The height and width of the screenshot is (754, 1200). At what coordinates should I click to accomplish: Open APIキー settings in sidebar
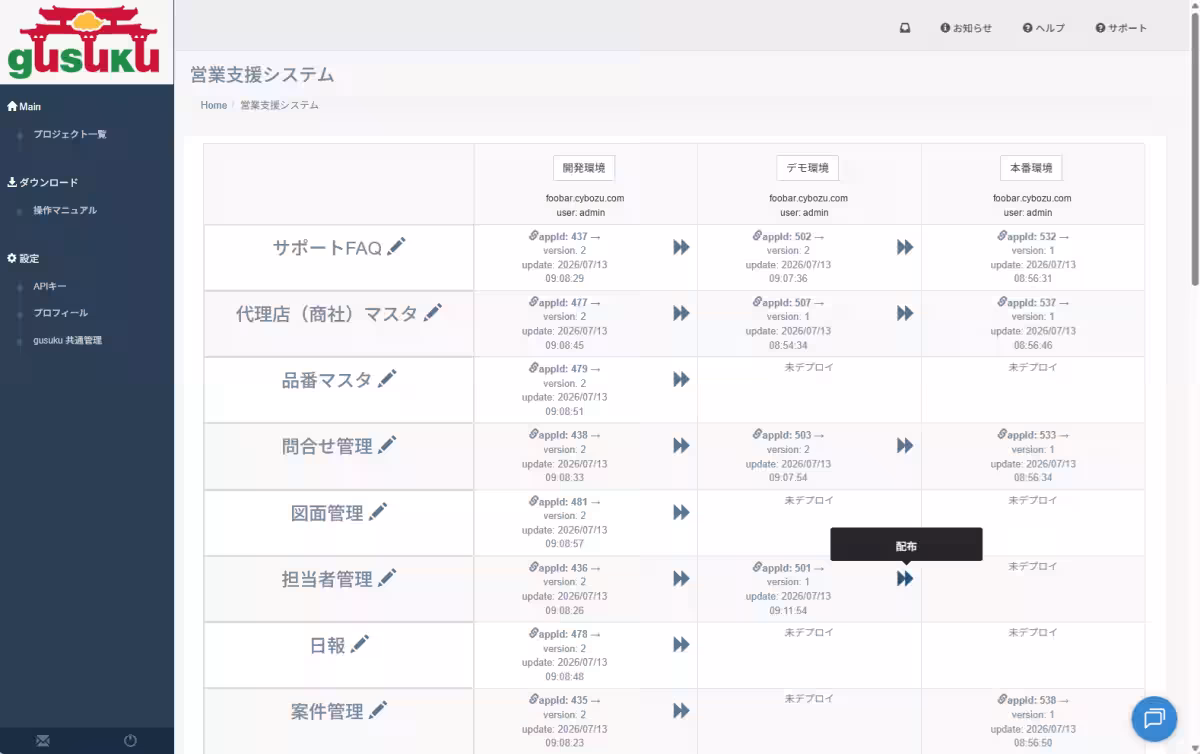click(49, 287)
